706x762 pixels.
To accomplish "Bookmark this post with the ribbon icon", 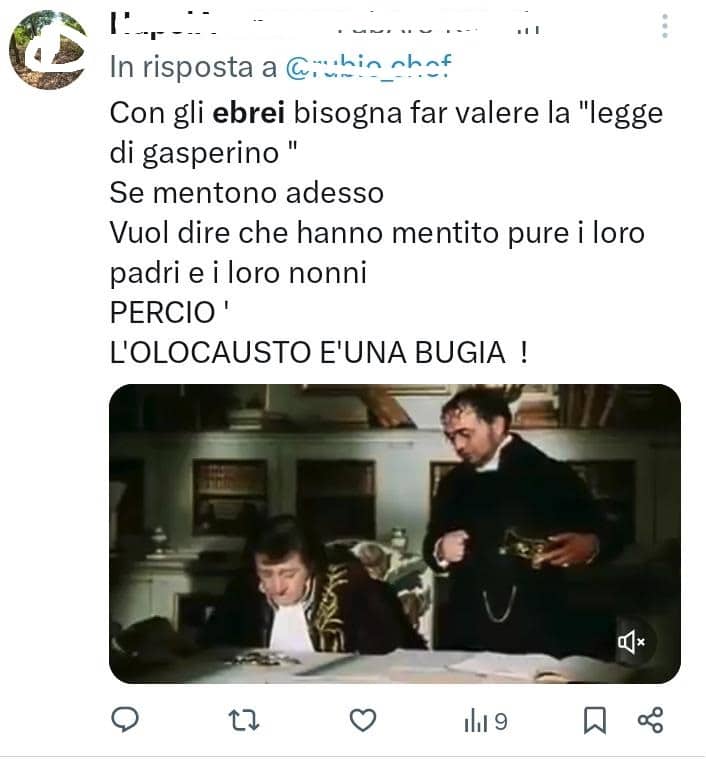I will pyautogui.click(x=595, y=720).
